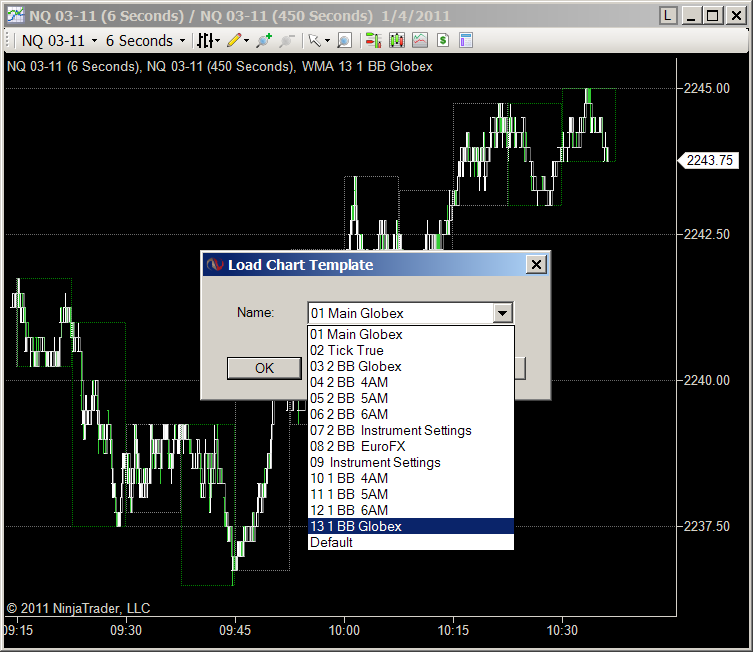Pick '05 2 BB 5AM' template

click(x=411, y=398)
